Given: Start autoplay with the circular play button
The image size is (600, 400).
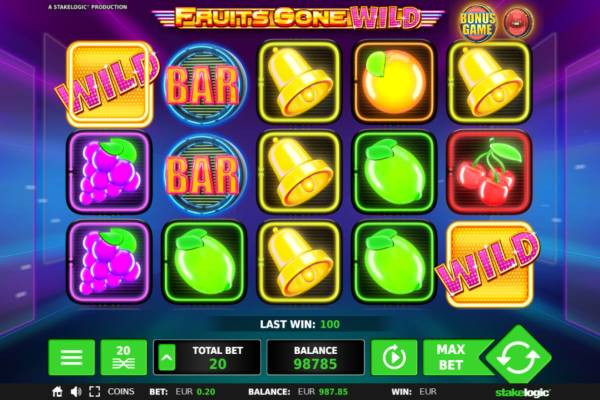Looking at the screenshot, I should click(394, 357).
